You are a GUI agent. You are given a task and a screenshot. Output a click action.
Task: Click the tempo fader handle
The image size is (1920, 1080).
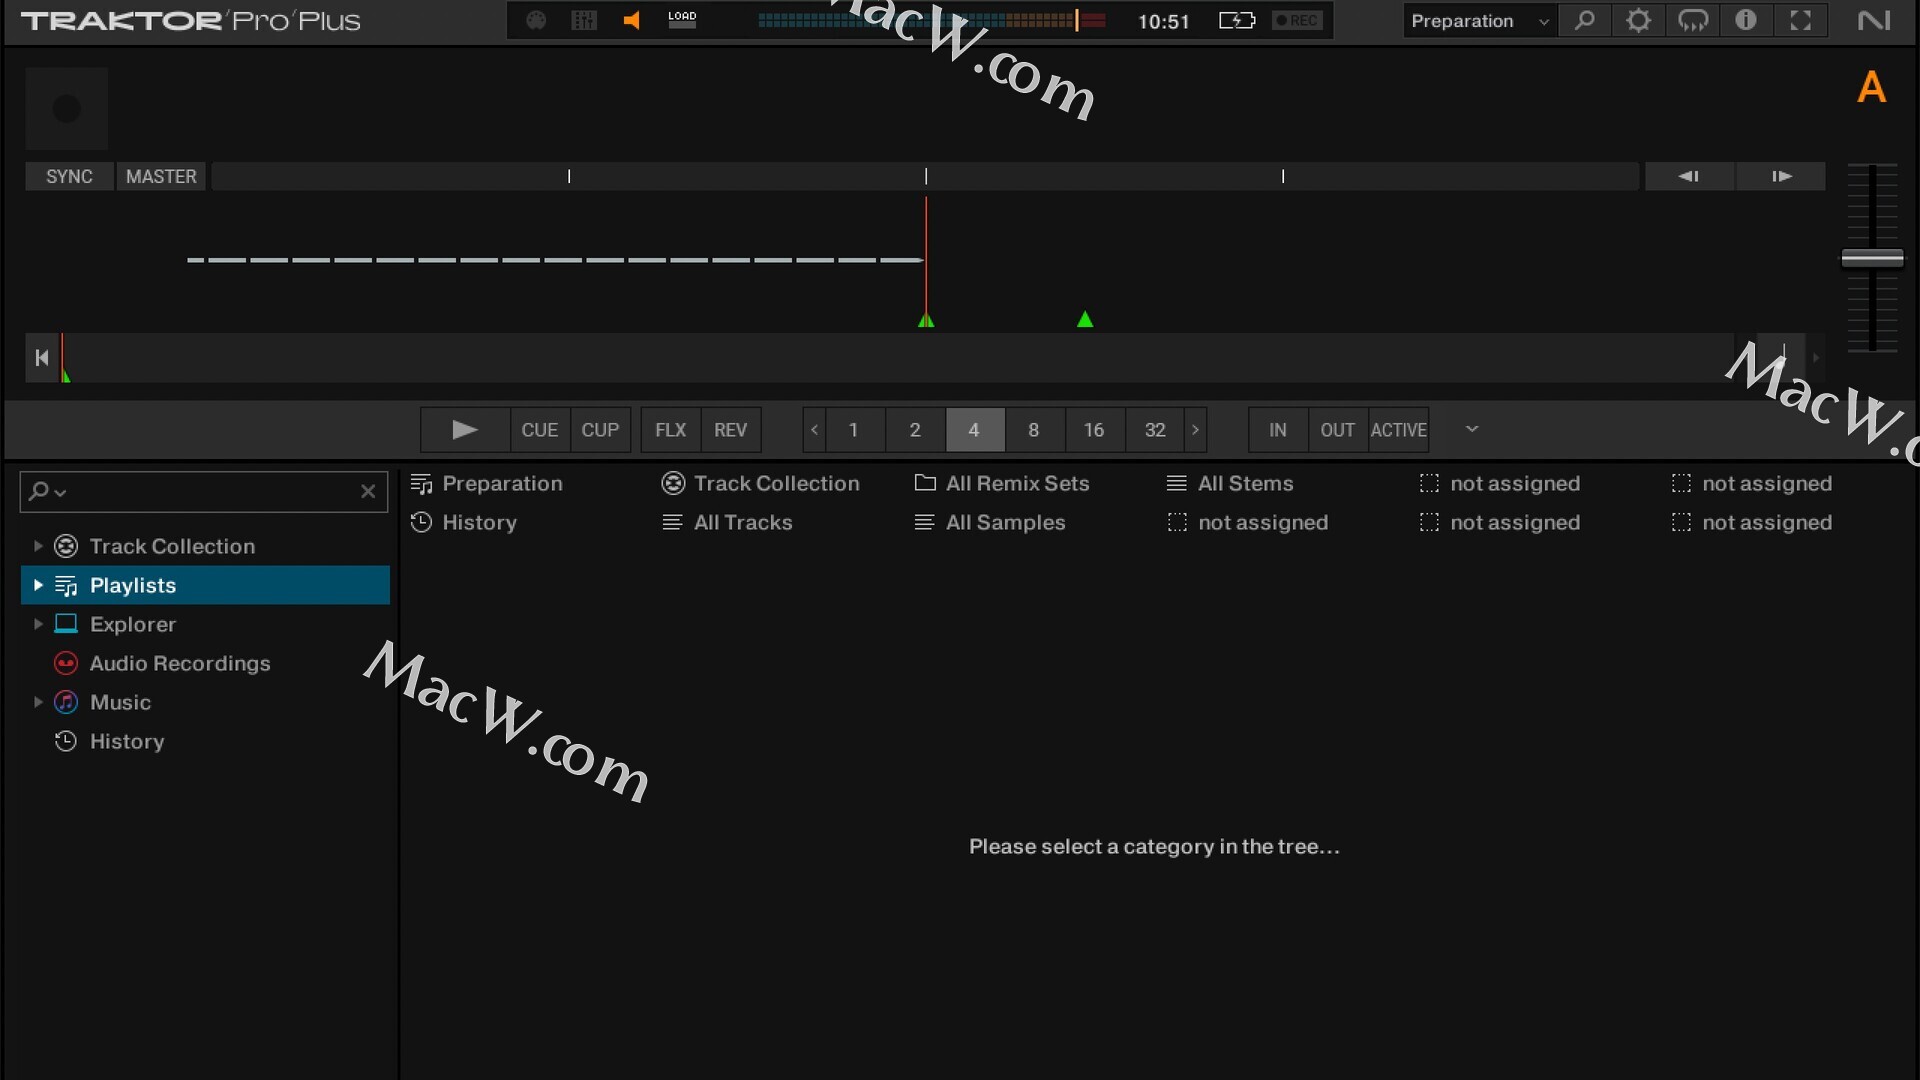(x=1872, y=258)
